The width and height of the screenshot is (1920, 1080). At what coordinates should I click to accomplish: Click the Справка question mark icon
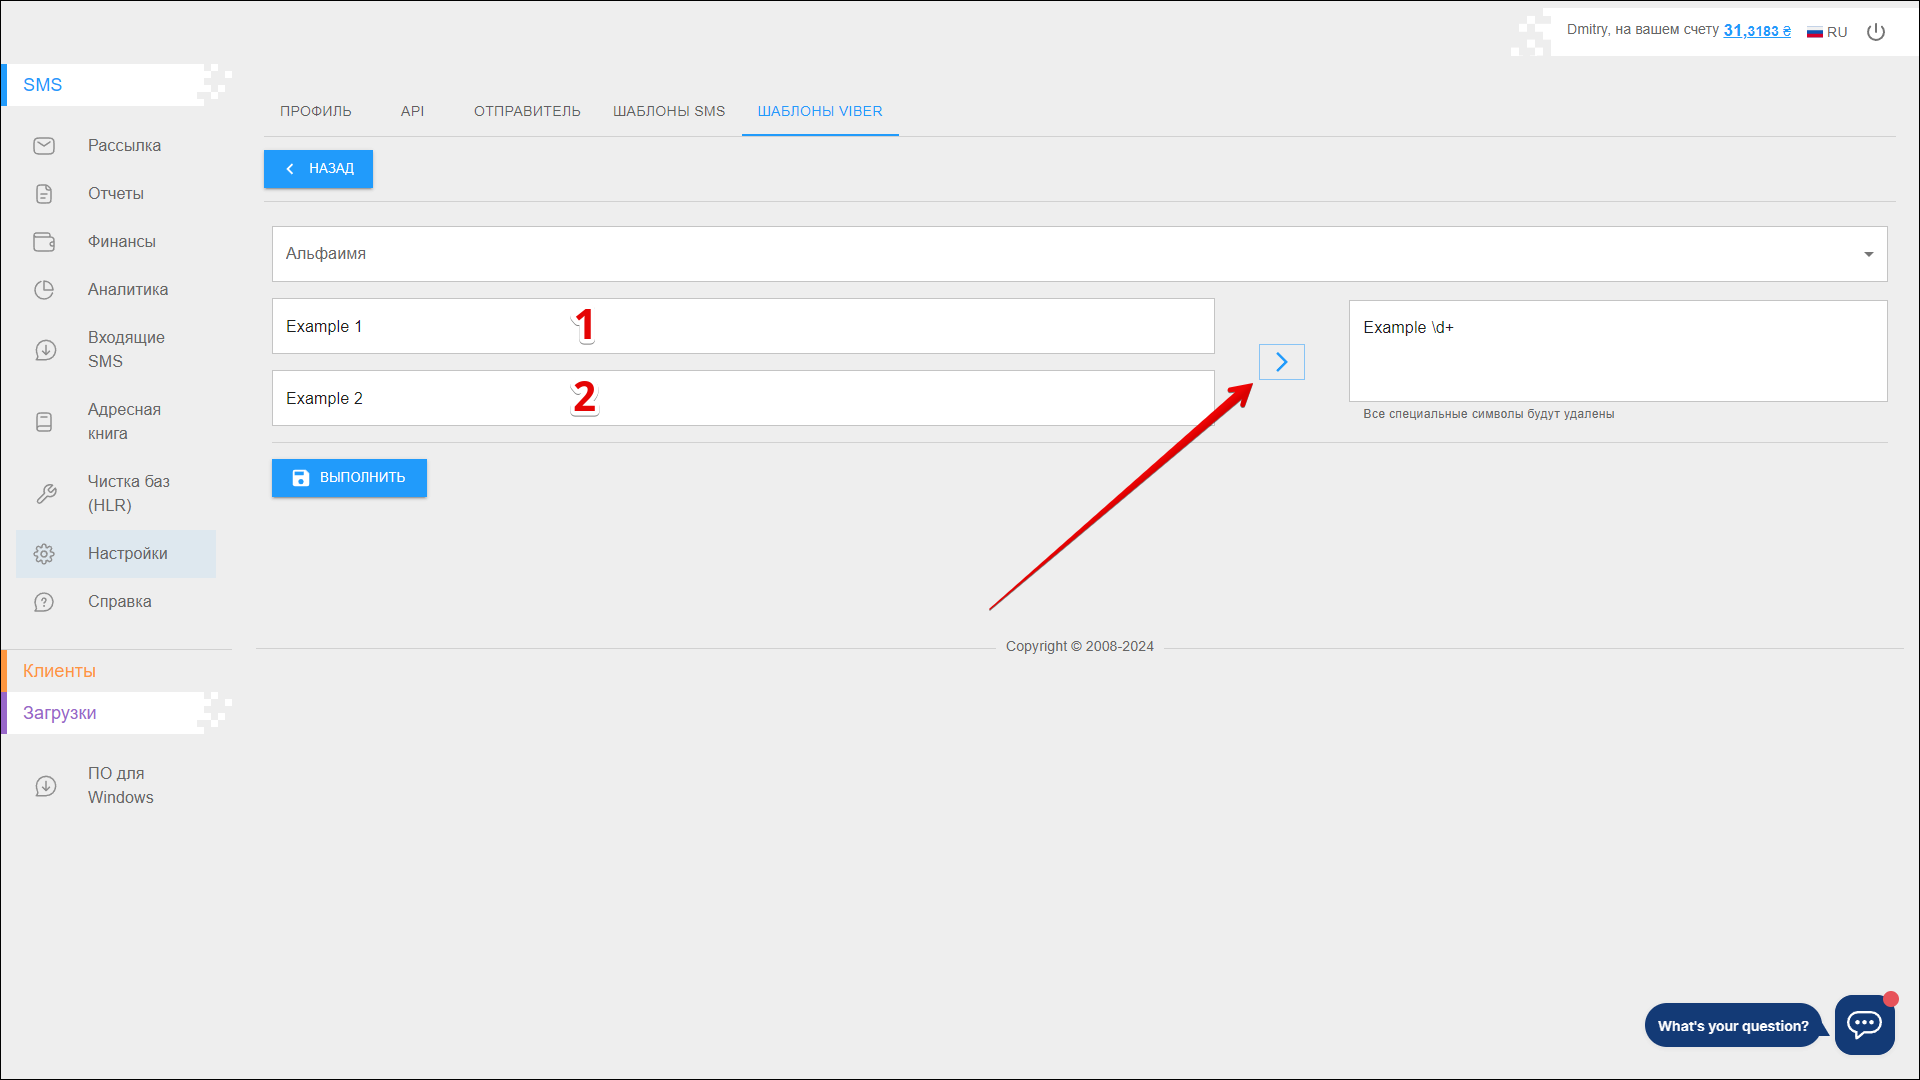44,602
